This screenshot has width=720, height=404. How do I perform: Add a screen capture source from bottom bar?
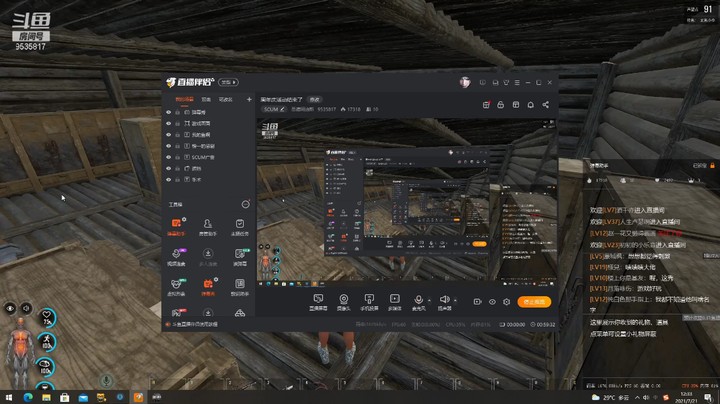pos(318,302)
